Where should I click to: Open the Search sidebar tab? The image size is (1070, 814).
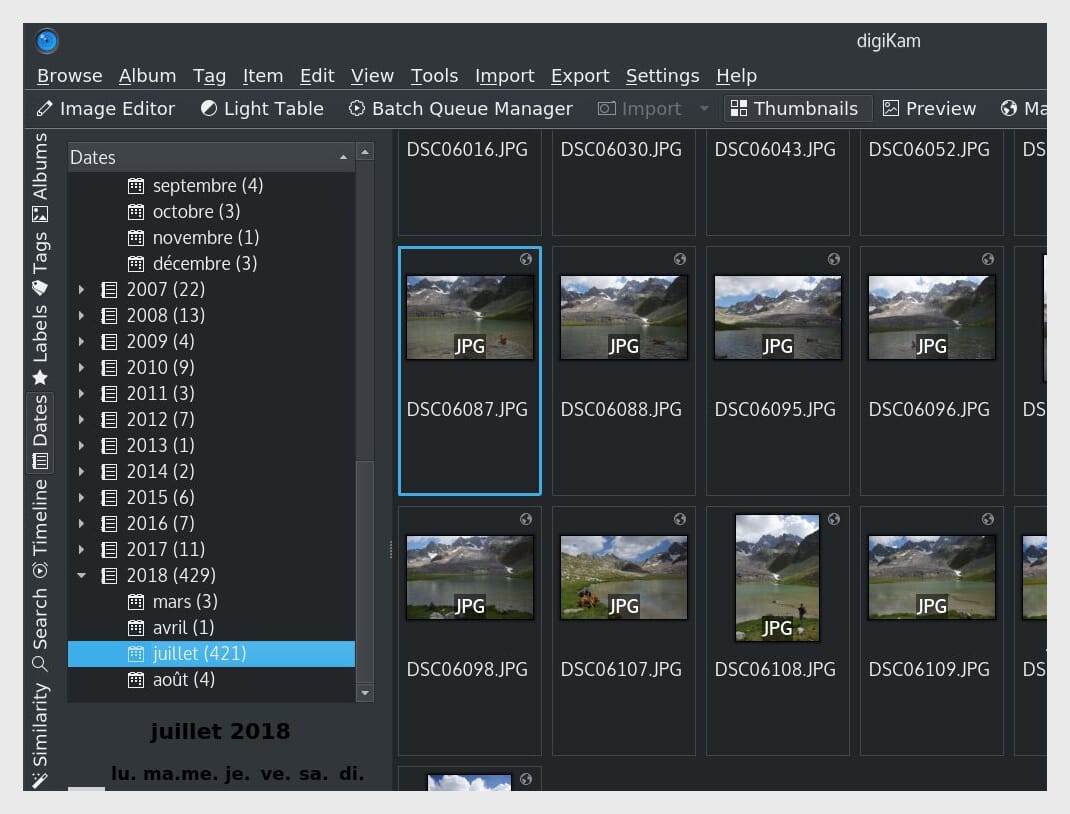pos(40,630)
